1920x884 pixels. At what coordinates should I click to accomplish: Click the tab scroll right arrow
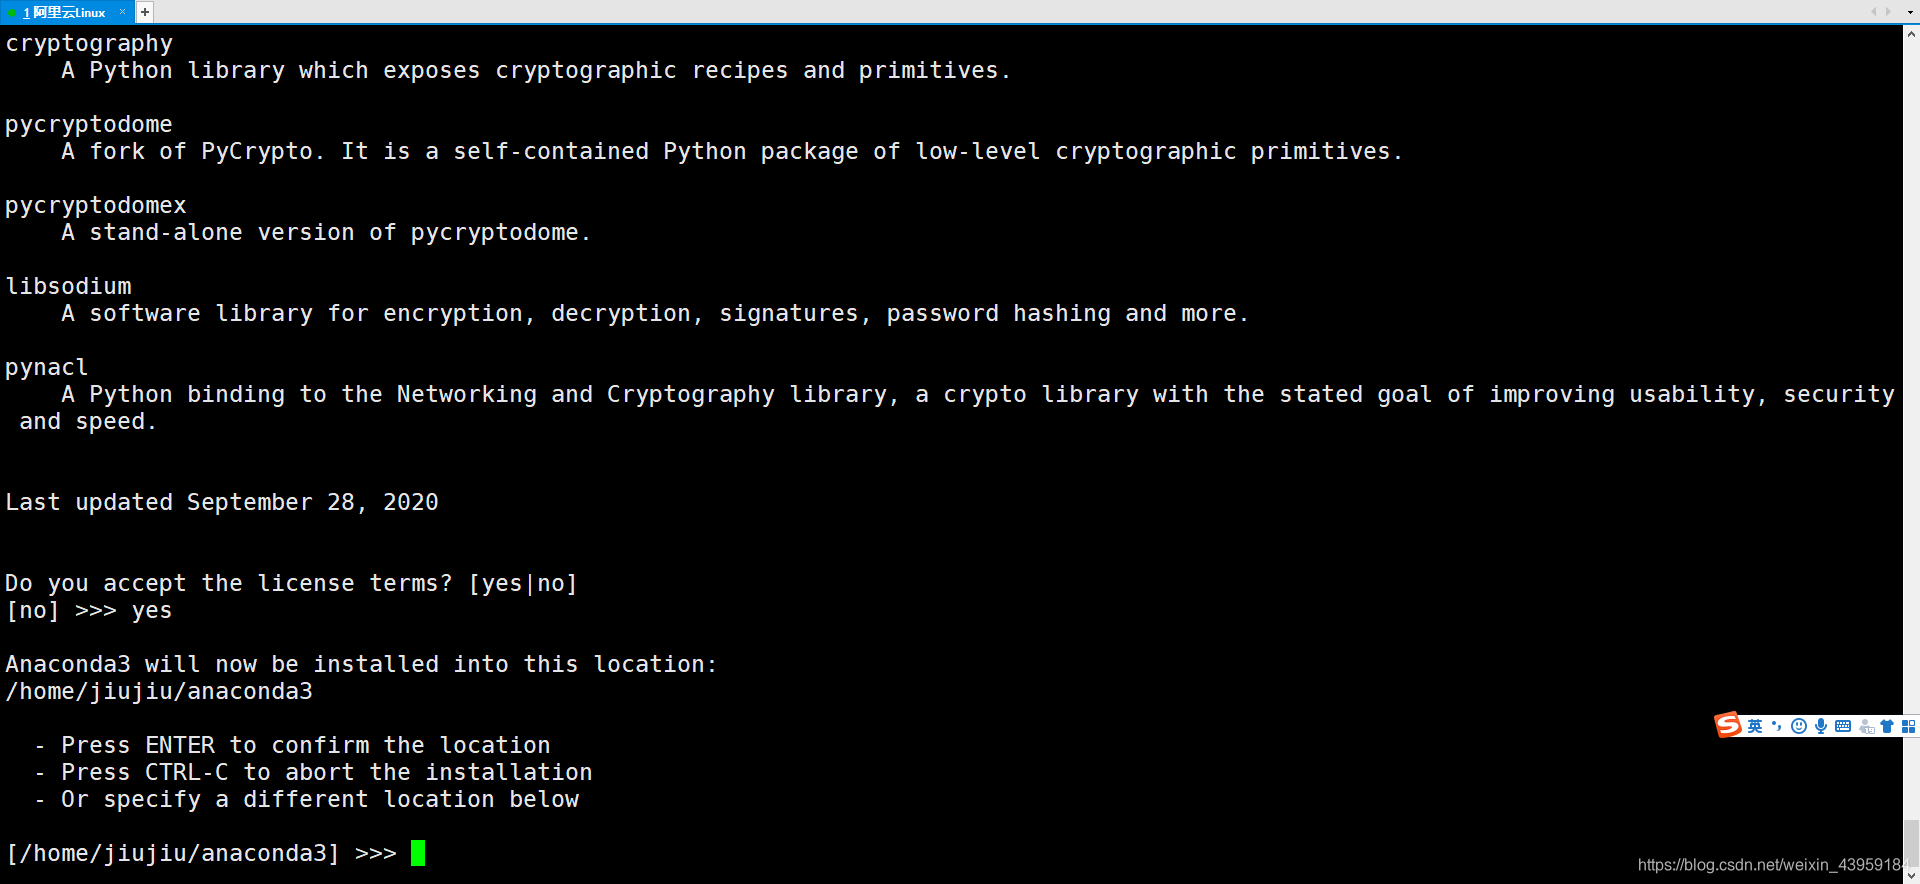[1888, 12]
